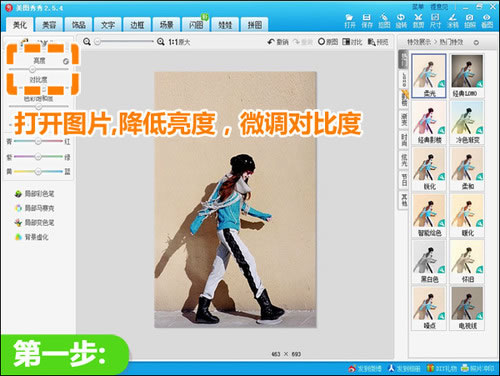Apply the 经典LOMO effect thumbnail
This screenshot has width=500, height=376.
pos(467,76)
